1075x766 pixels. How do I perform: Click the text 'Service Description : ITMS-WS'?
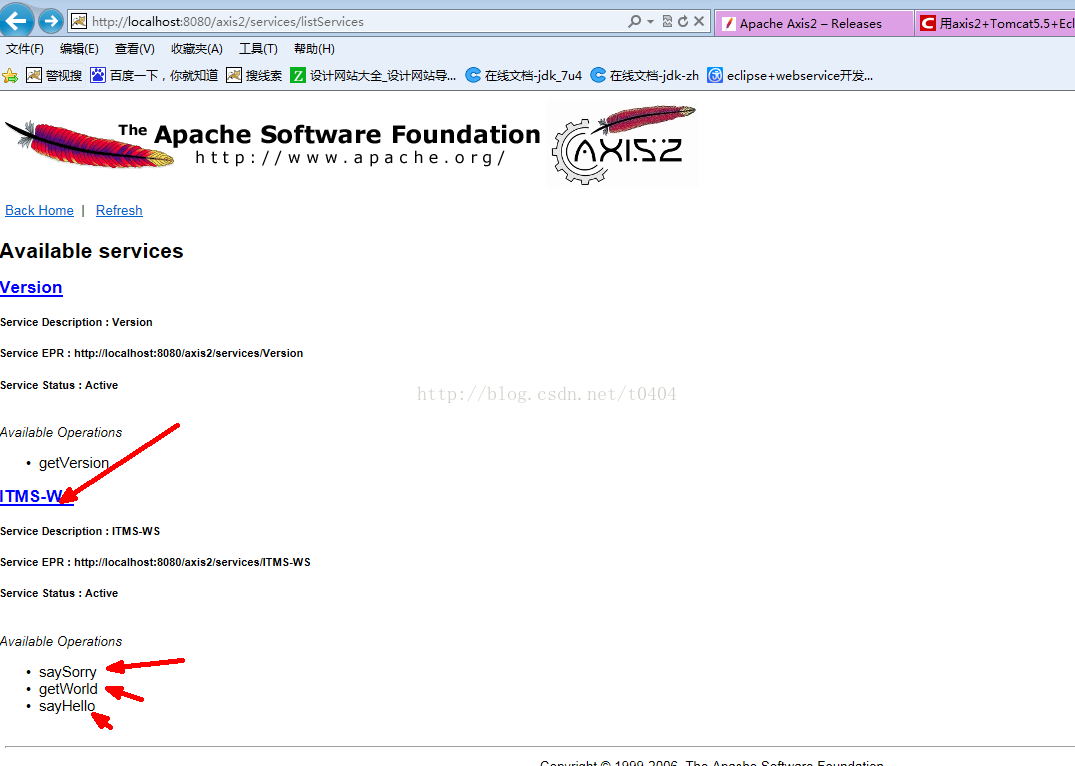pyautogui.click(x=80, y=531)
